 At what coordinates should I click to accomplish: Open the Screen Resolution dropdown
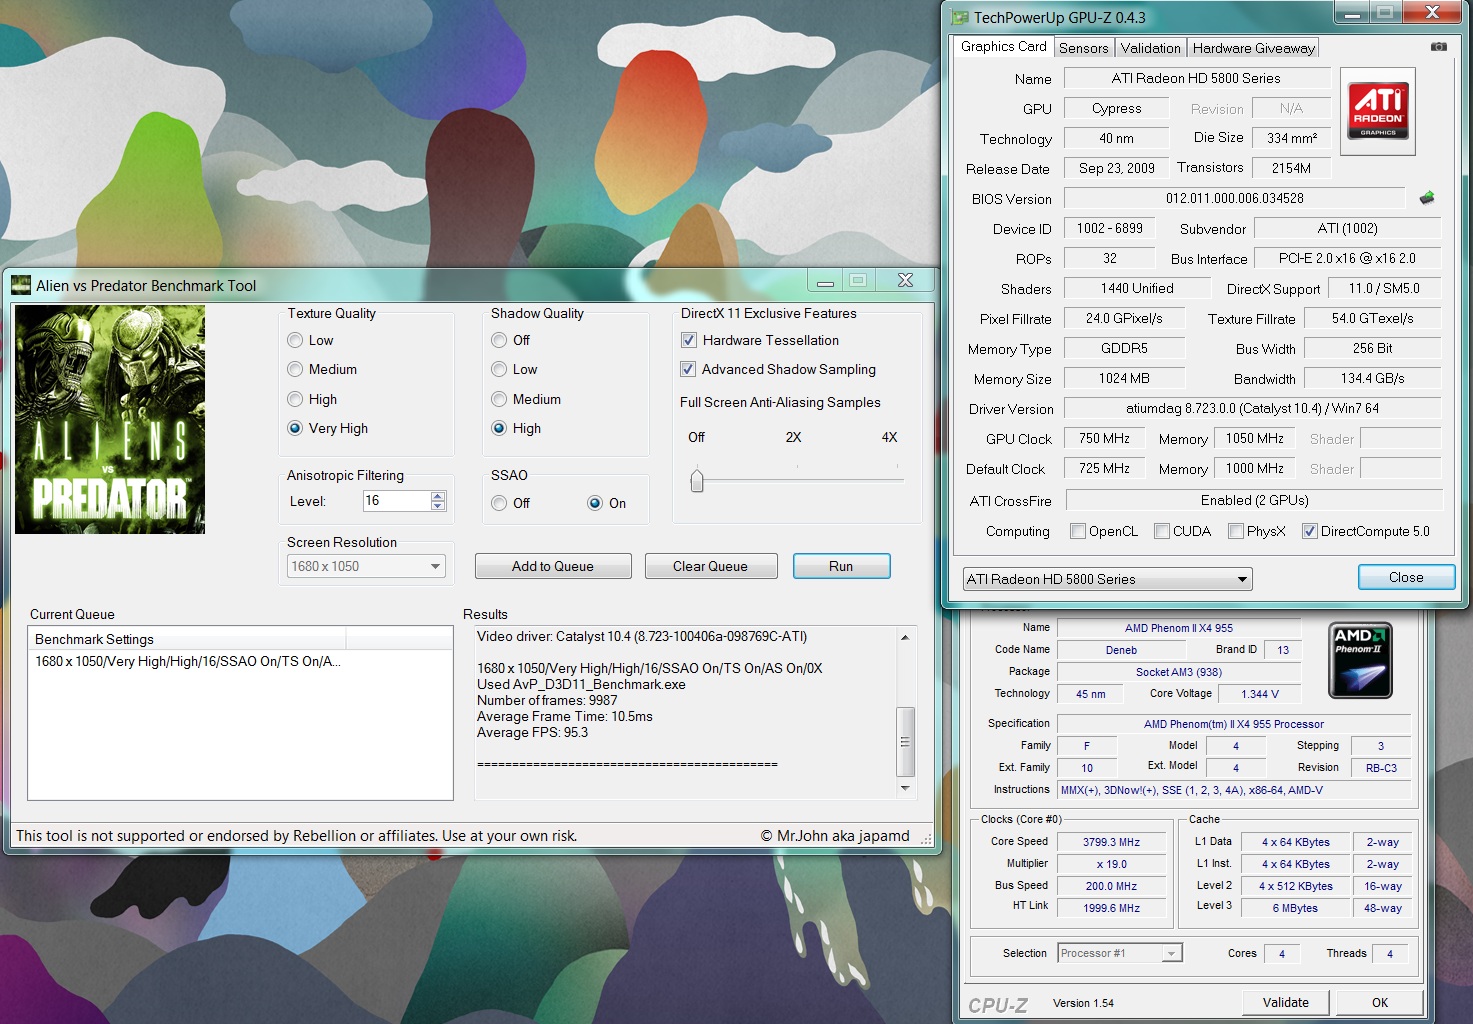point(366,567)
